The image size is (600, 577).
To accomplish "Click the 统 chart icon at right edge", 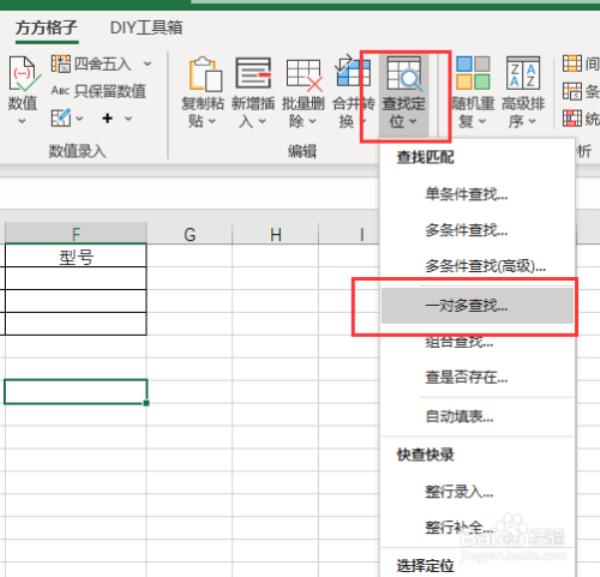I will pos(572,118).
